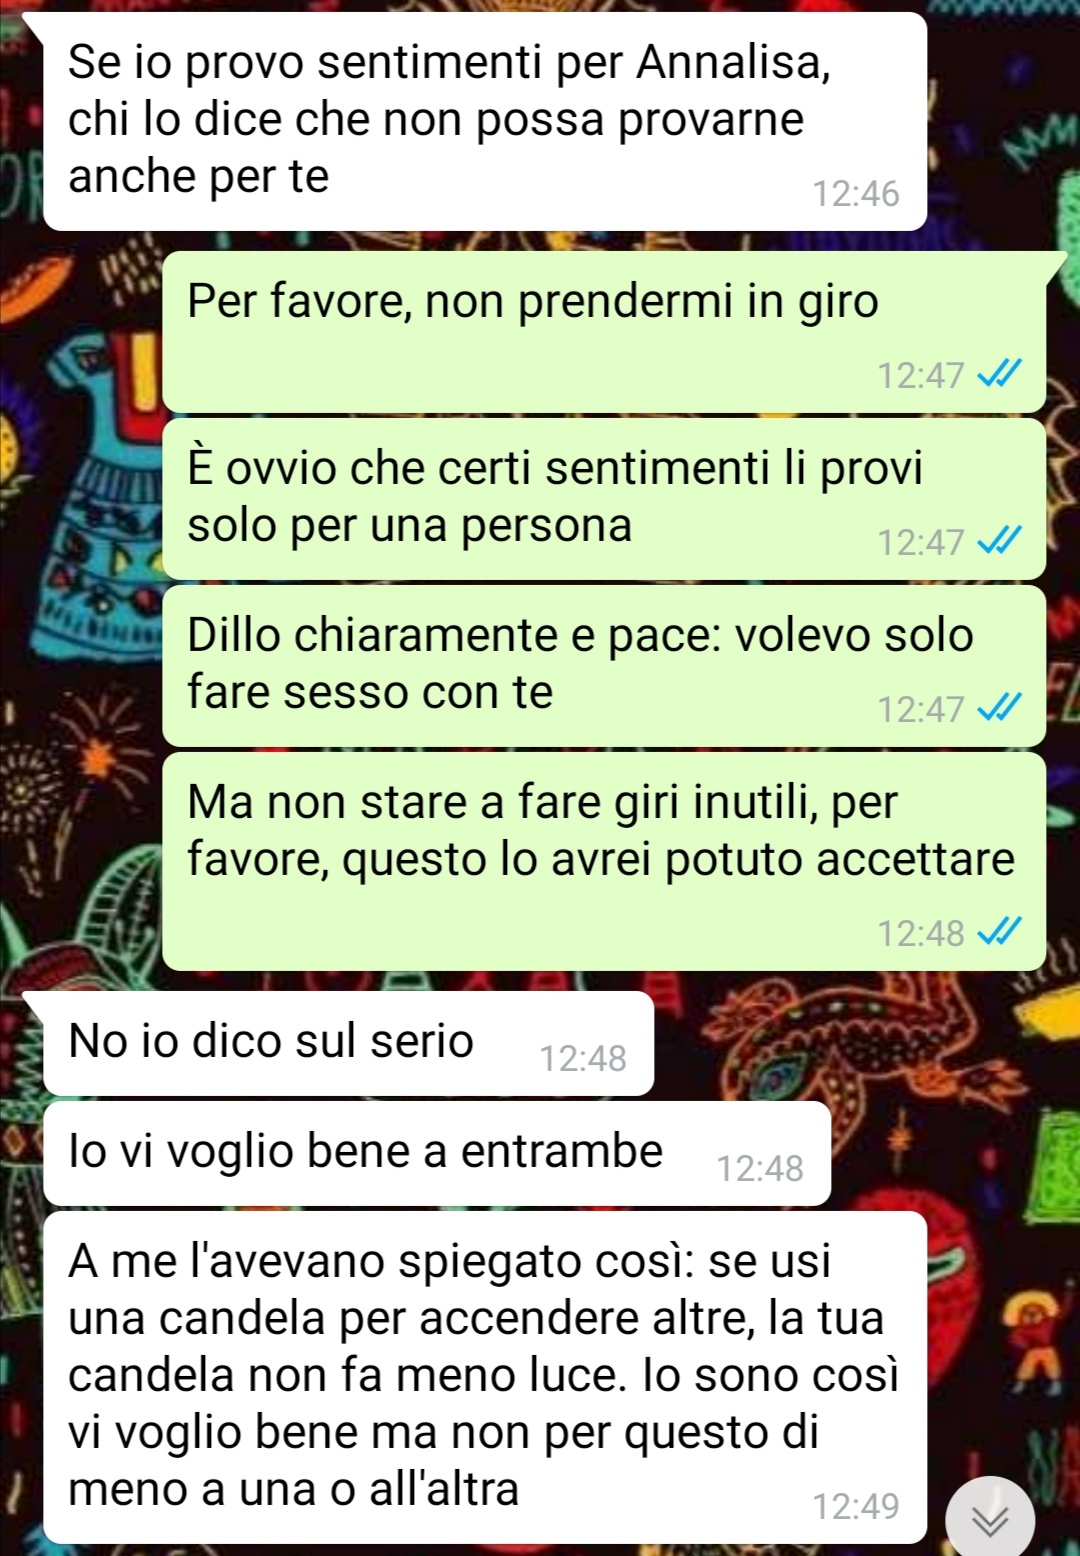Tap the chat wallpaper beside 'No io dico' message
This screenshot has width=1080, height=1556.
pos(860,1043)
